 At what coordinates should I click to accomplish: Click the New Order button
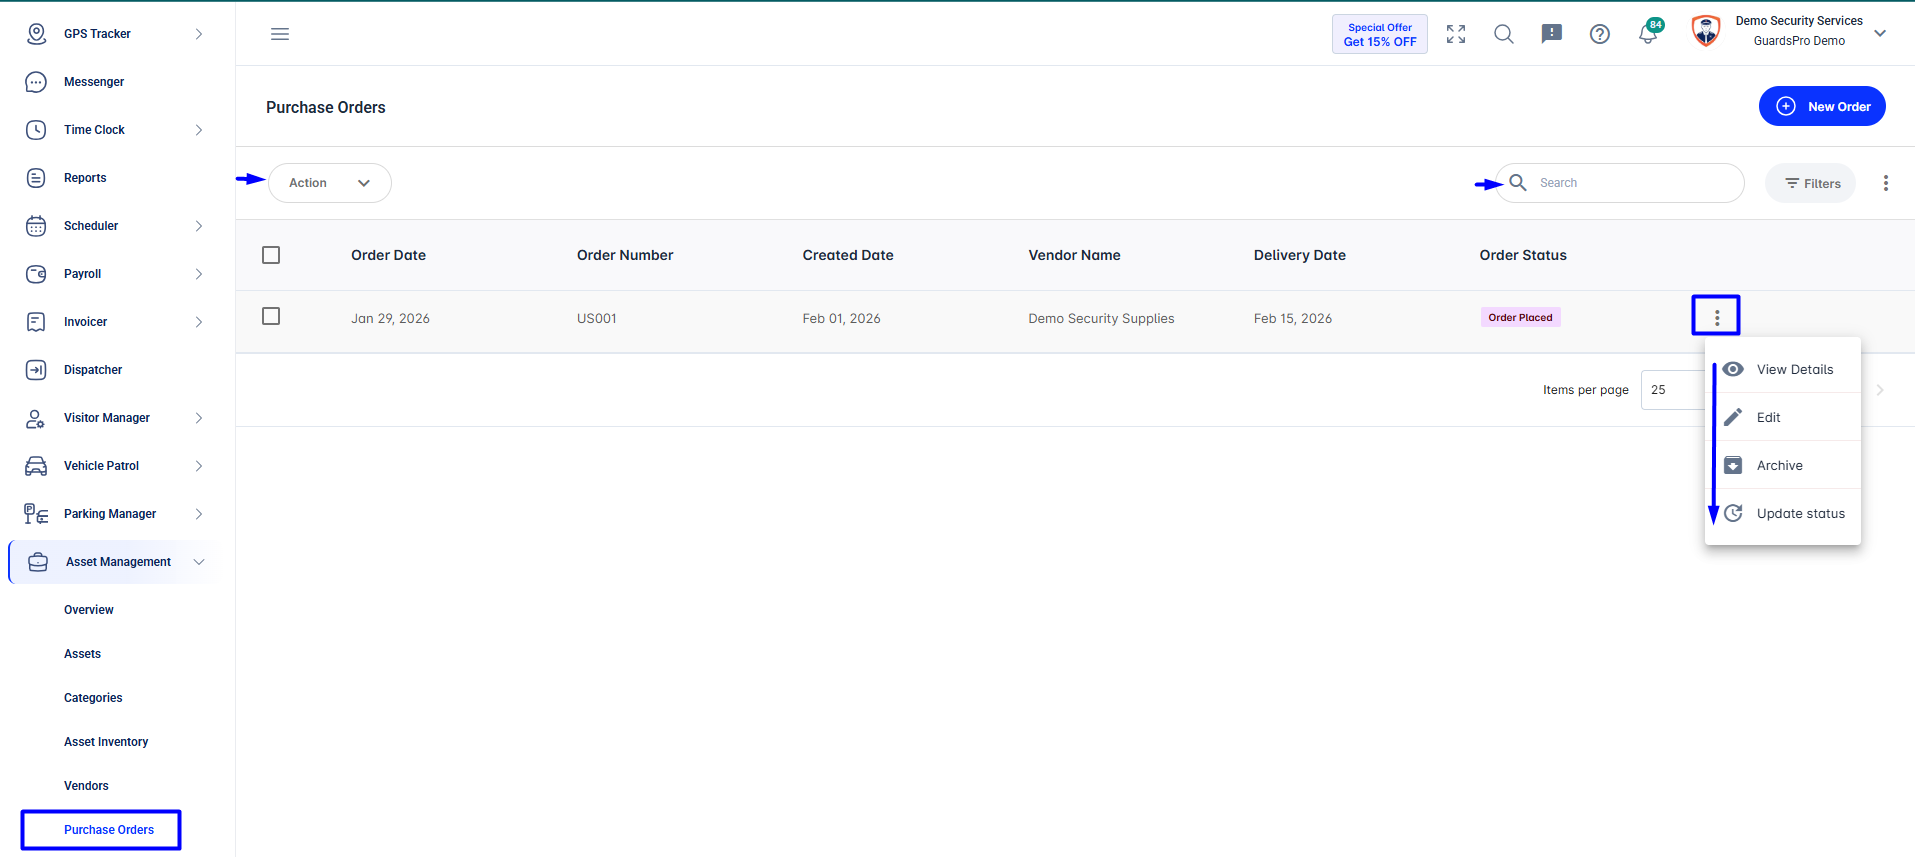click(1822, 106)
